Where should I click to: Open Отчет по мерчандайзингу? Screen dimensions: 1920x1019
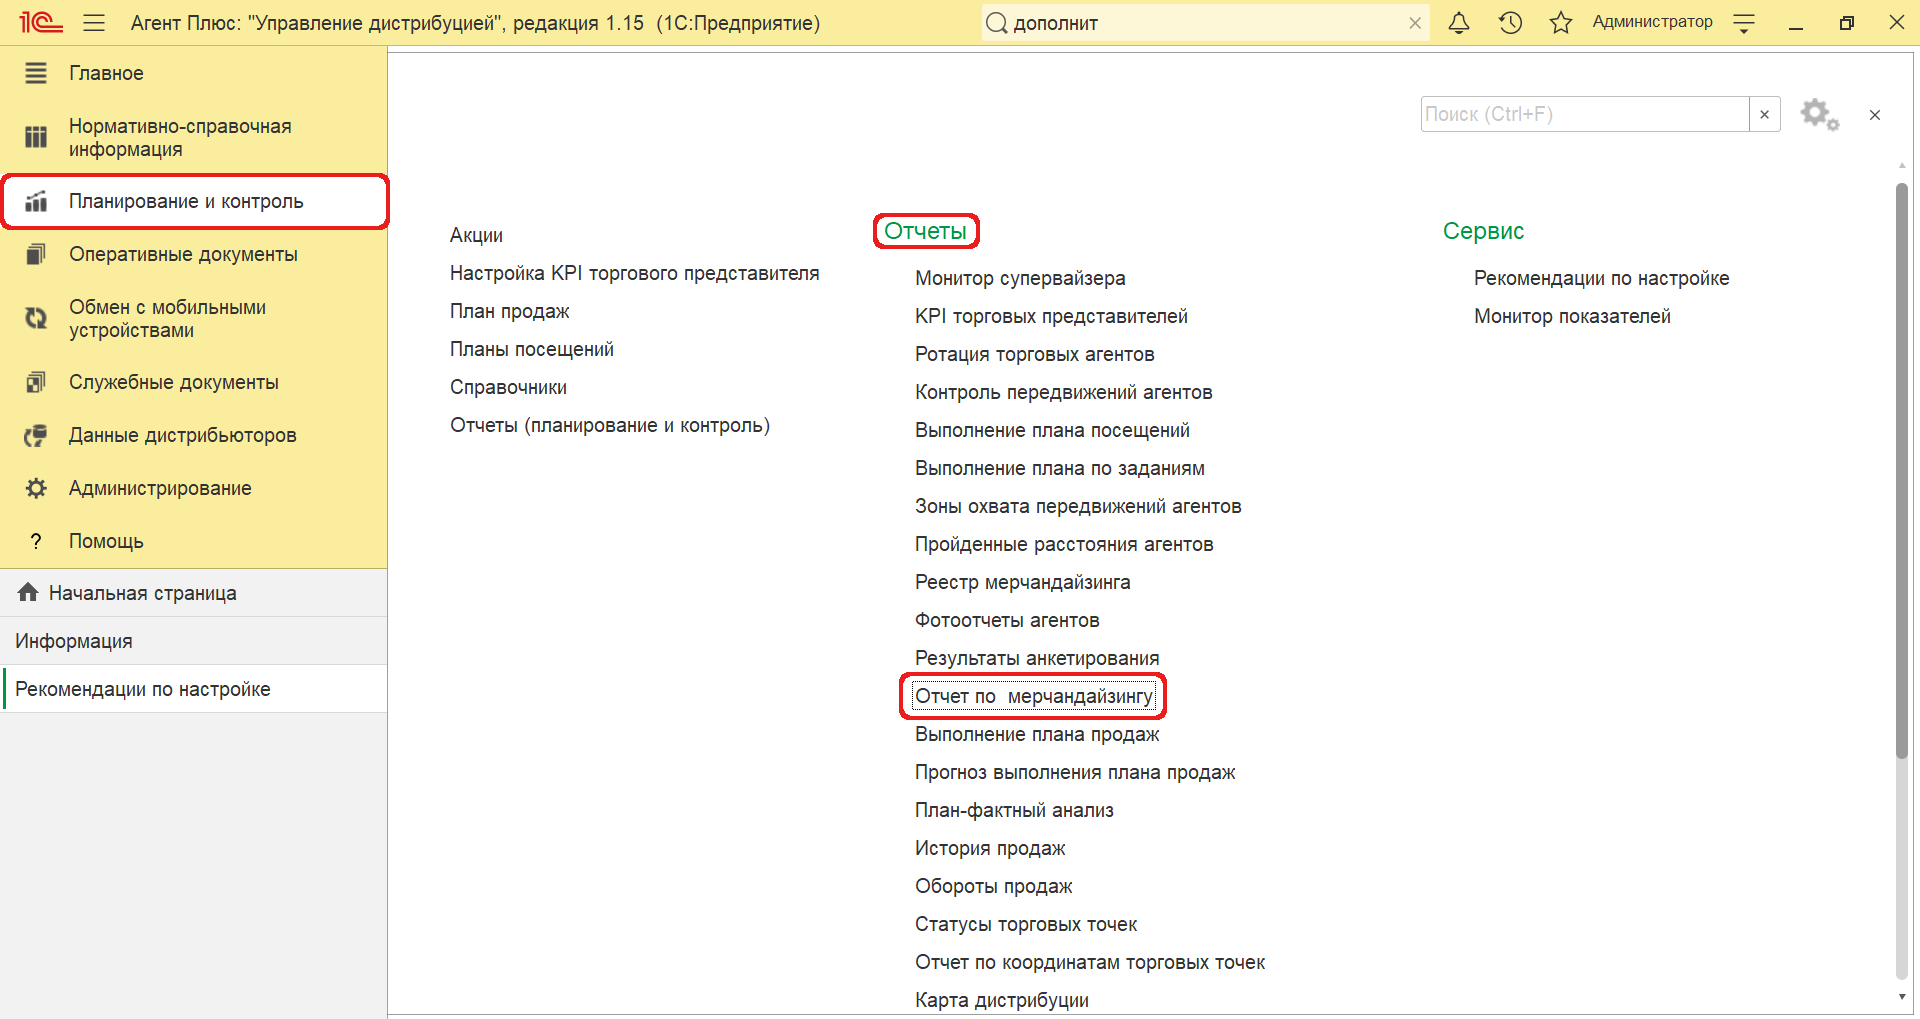pos(1034,696)
